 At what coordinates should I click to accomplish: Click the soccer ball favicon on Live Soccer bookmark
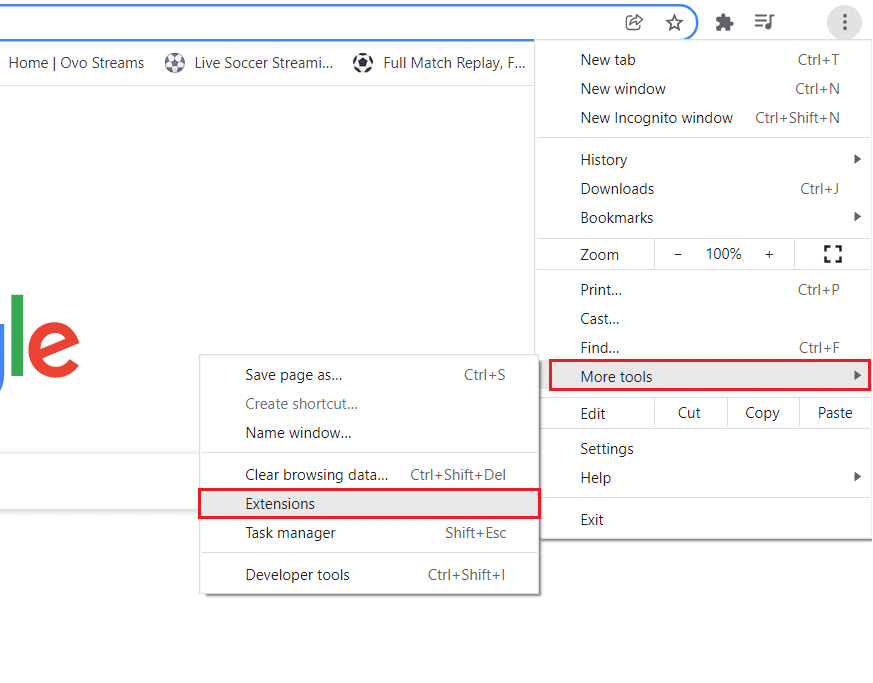pyautogui.click(x=174, y=62)
